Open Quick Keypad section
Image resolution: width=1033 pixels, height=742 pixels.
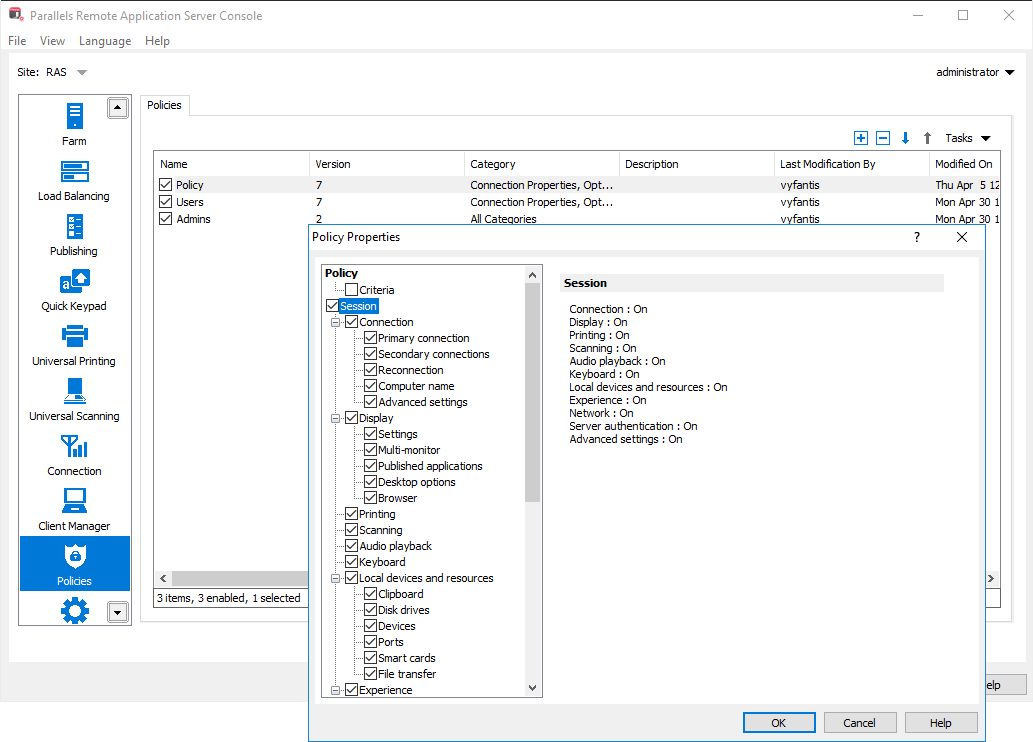tap(74, 290)
